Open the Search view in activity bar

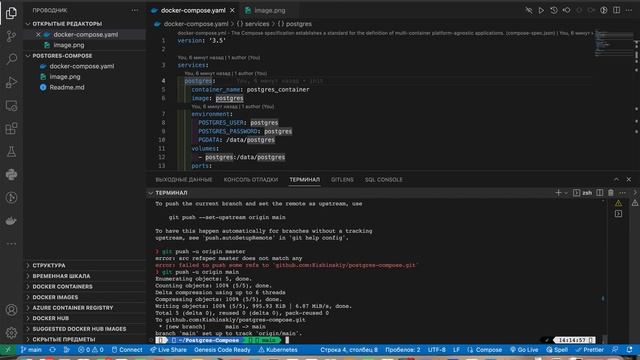point(11,59)
